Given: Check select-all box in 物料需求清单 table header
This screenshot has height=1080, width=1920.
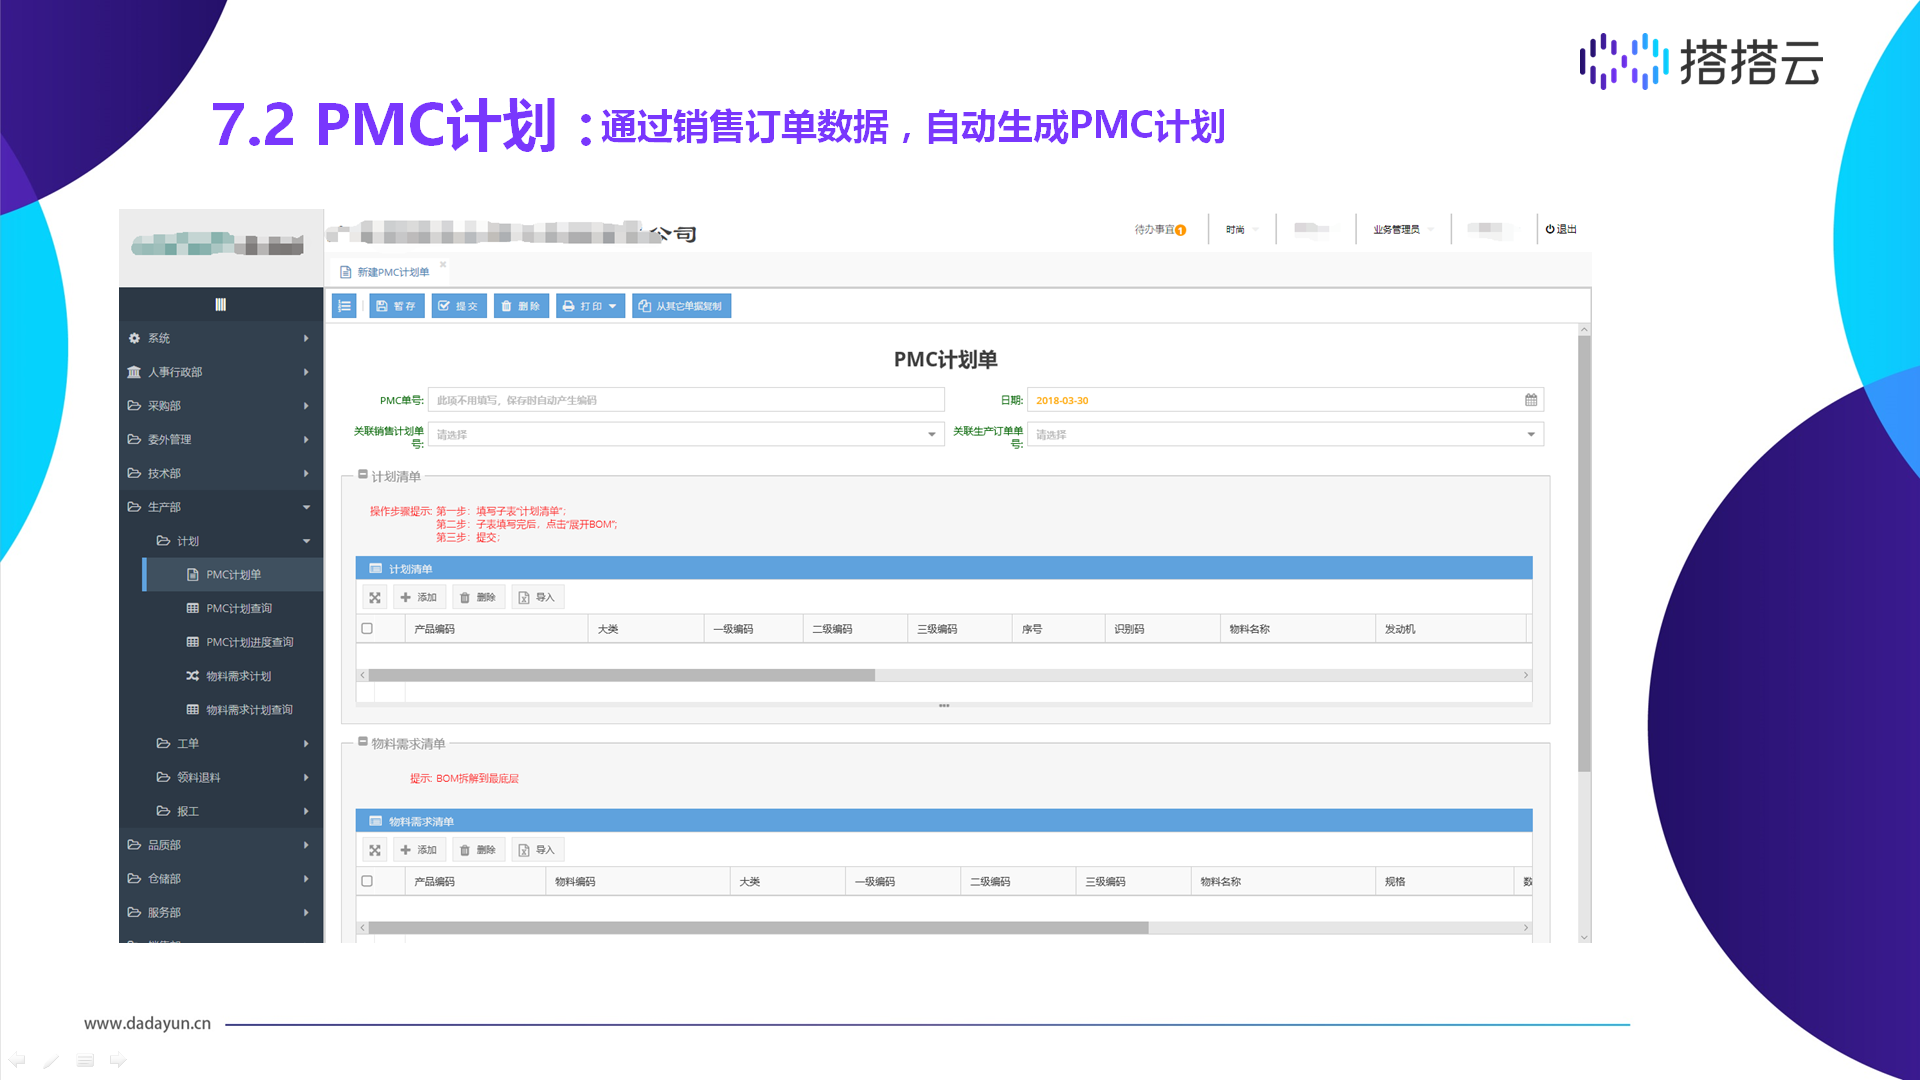Looking at the screenshot, I should [x=367, y=881].
